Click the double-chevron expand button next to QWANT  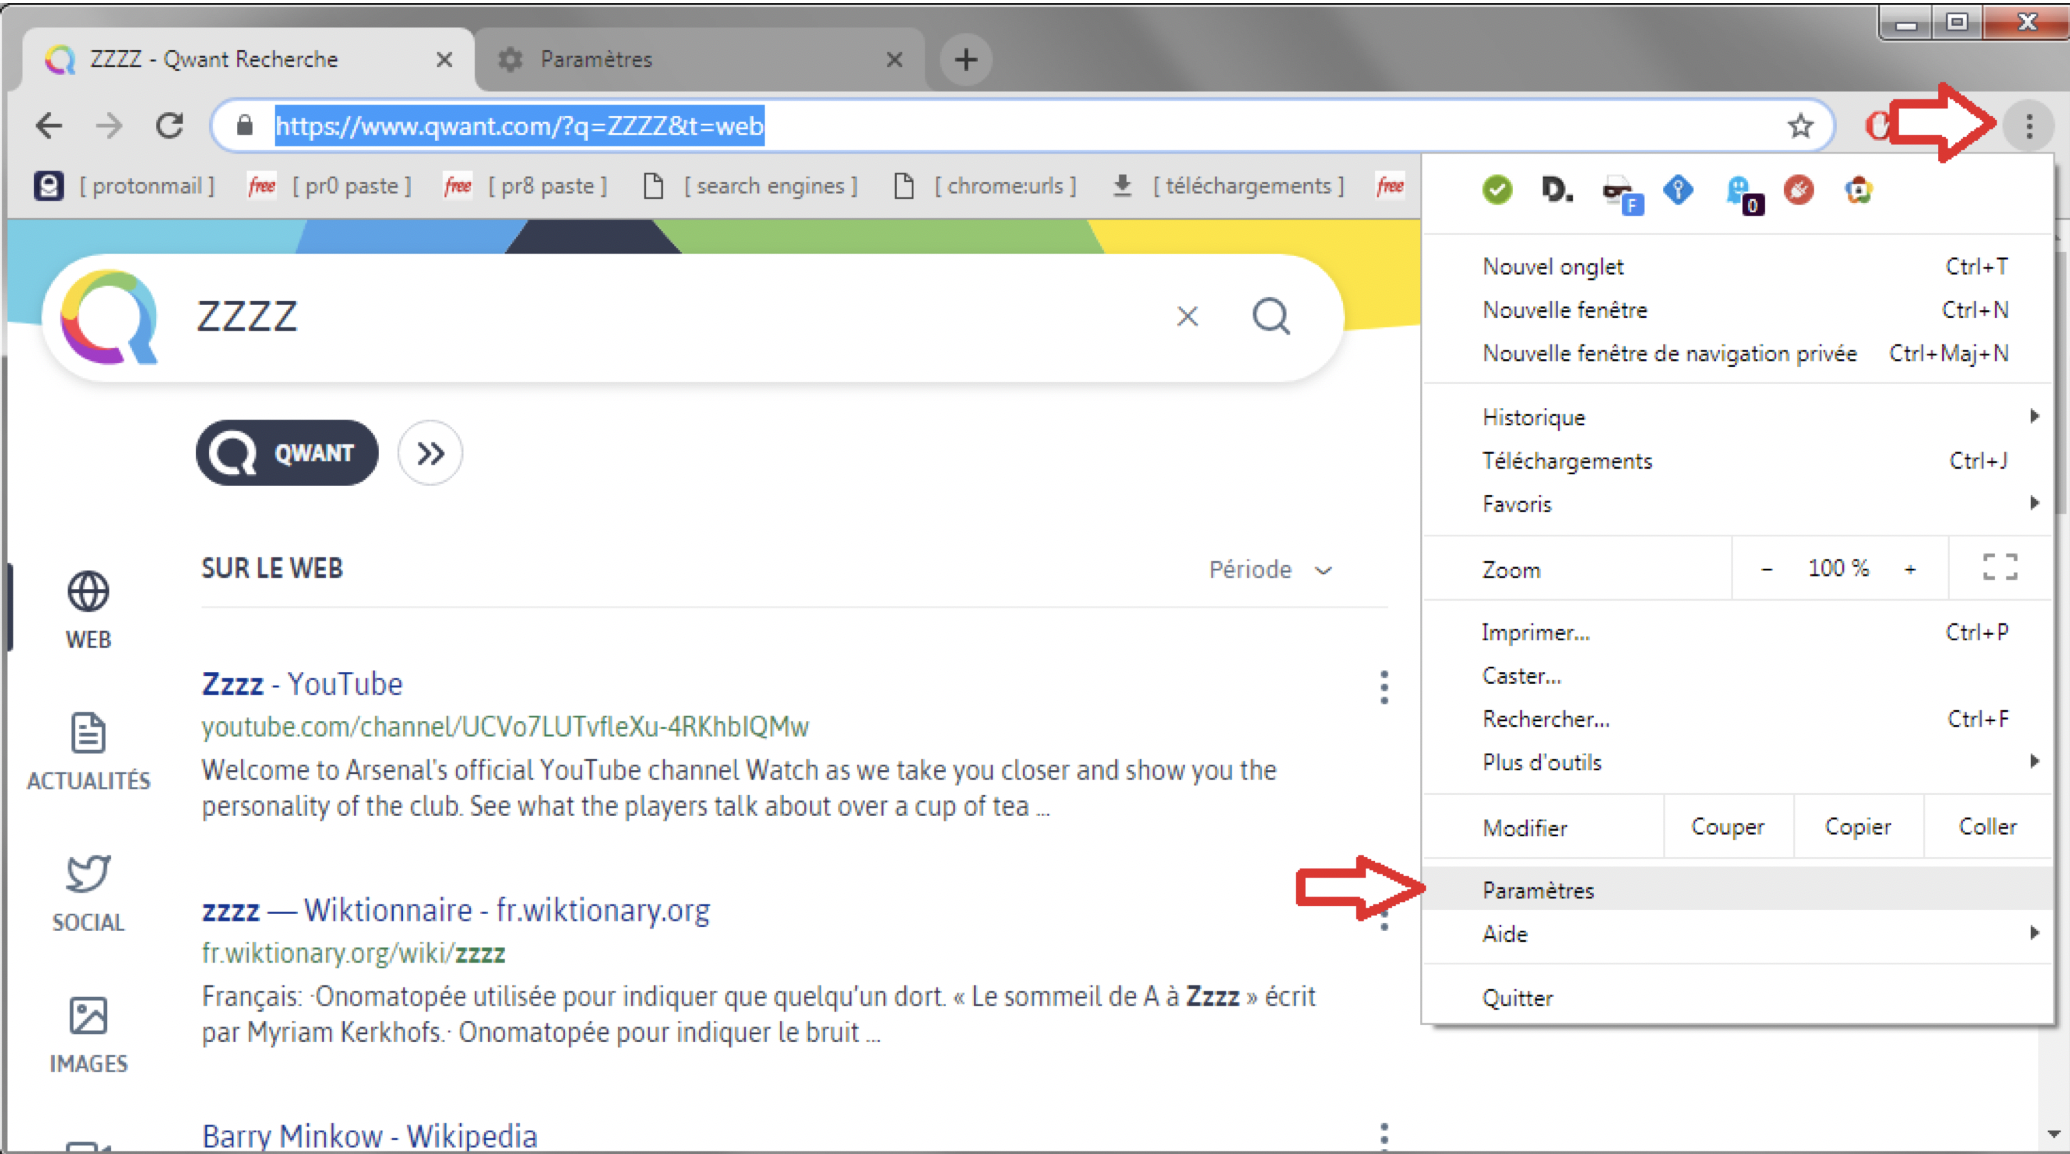point(430,453)
